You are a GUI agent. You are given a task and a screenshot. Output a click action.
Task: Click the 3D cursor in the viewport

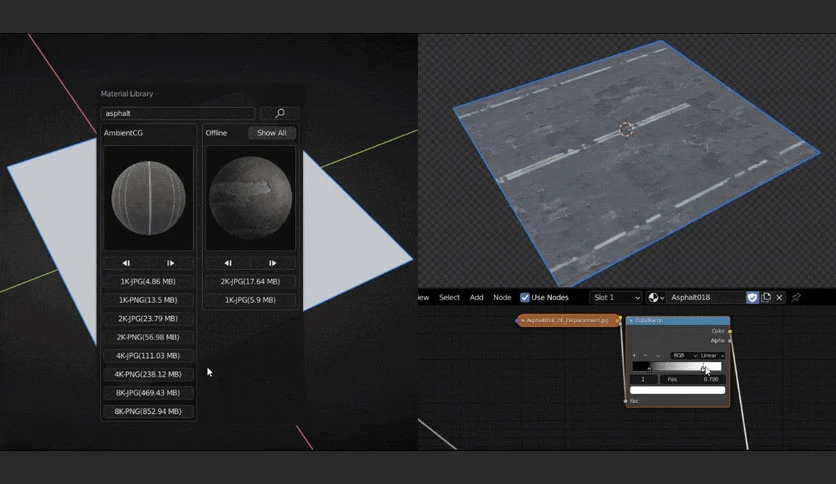(626, 129)
